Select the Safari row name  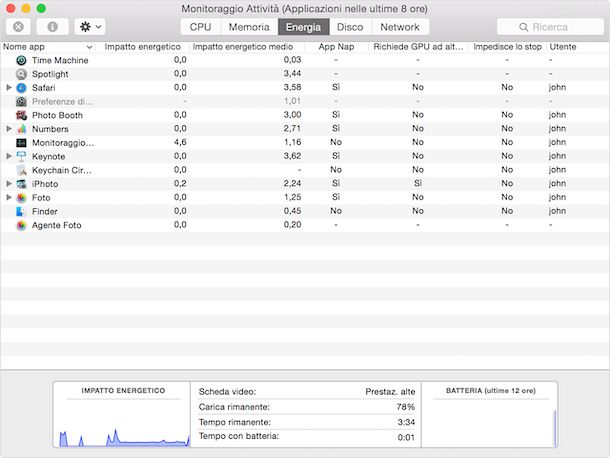44,88
